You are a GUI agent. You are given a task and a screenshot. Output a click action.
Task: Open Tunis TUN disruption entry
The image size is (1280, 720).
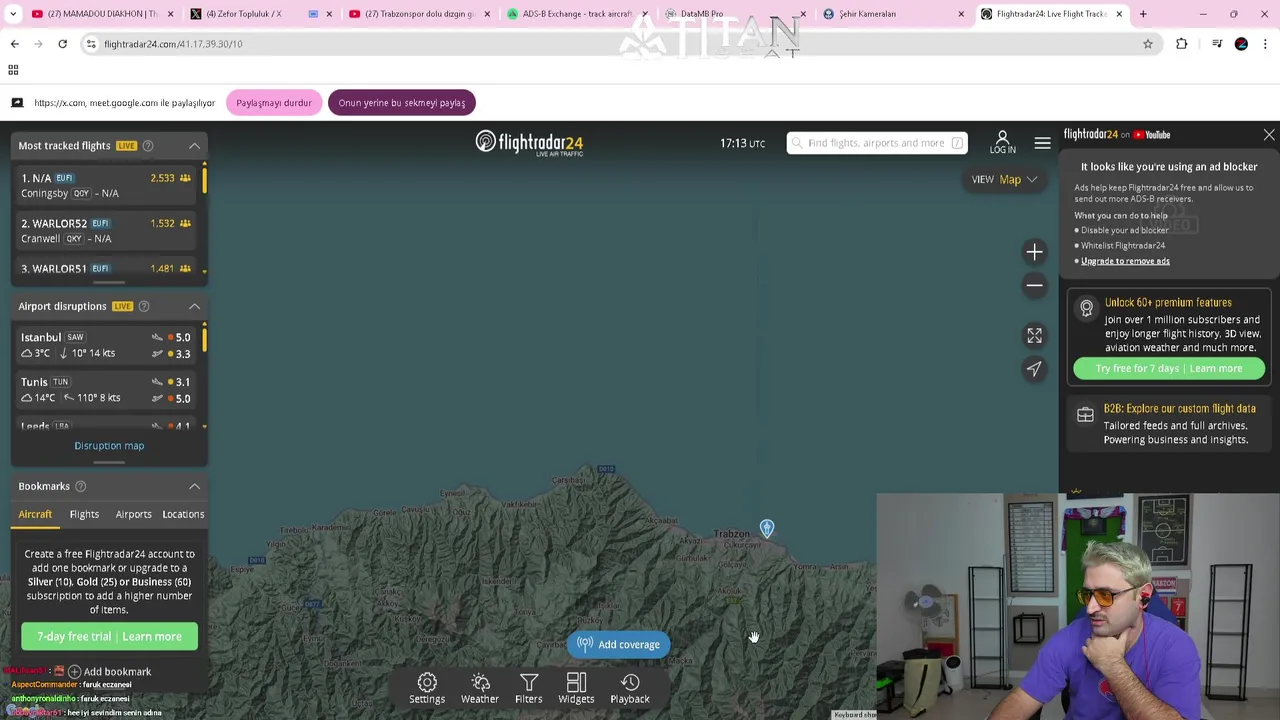click(106, 390)
